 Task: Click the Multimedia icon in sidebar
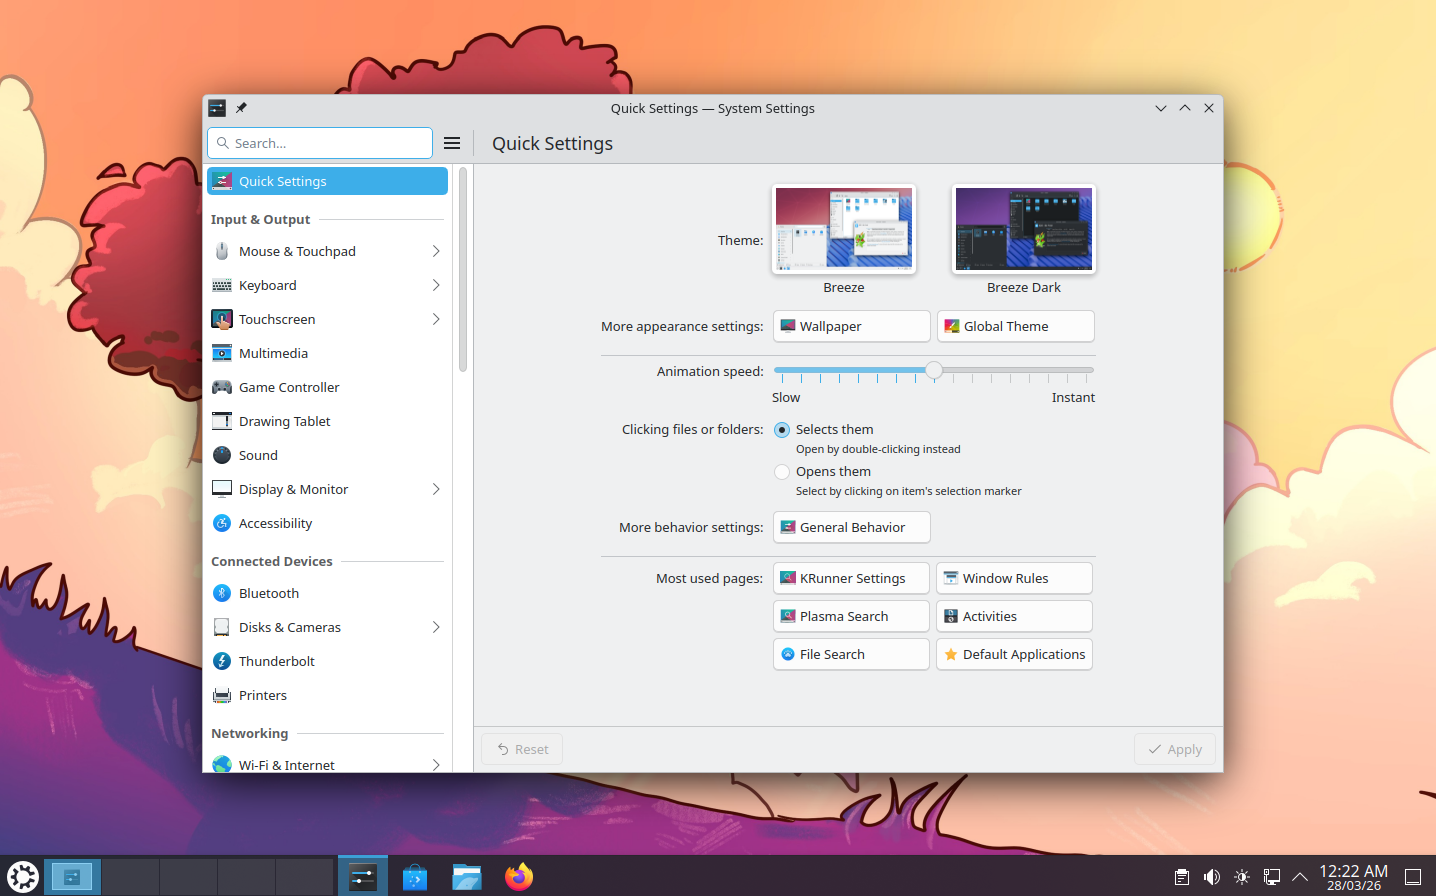222,353
